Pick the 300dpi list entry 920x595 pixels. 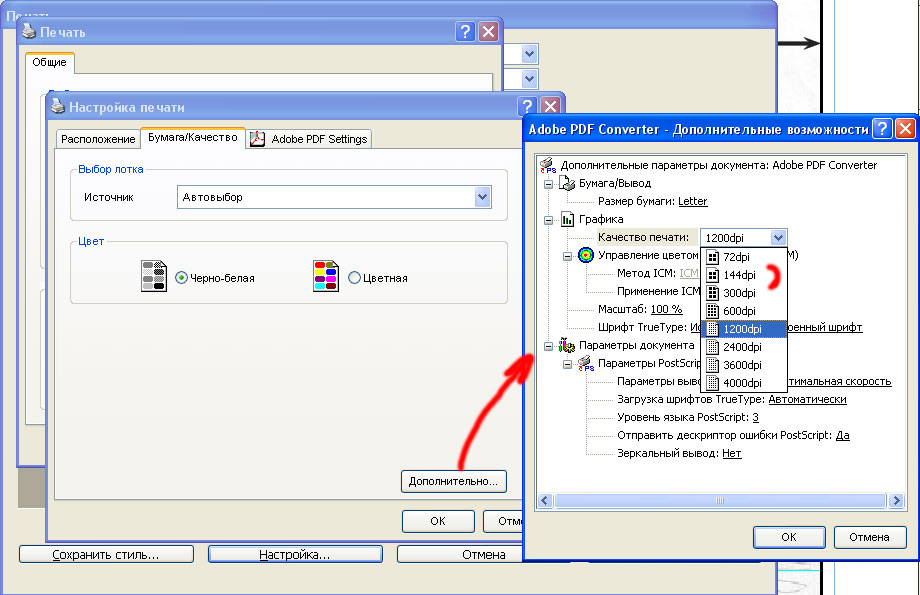(x=743, y=293)
